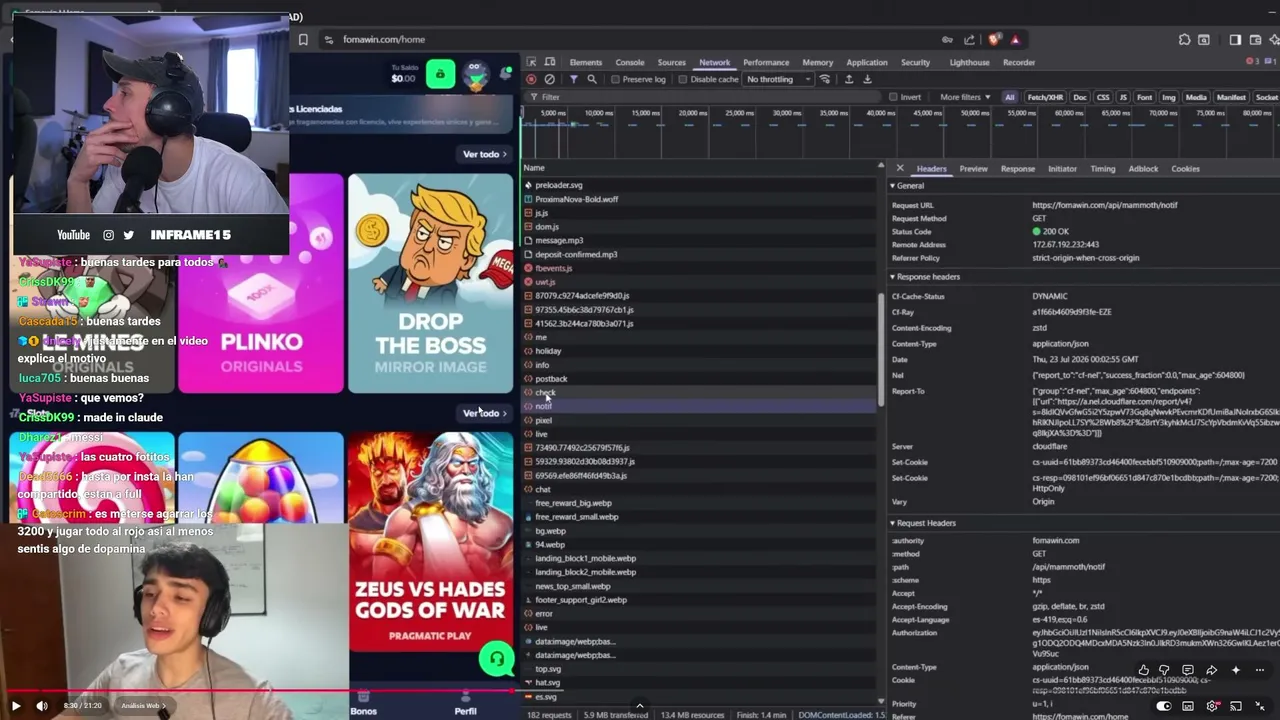This screenshot has height=720, width=1280.
Task: Open the Brave Shields lion icon
Action: (x=994, y=40)
